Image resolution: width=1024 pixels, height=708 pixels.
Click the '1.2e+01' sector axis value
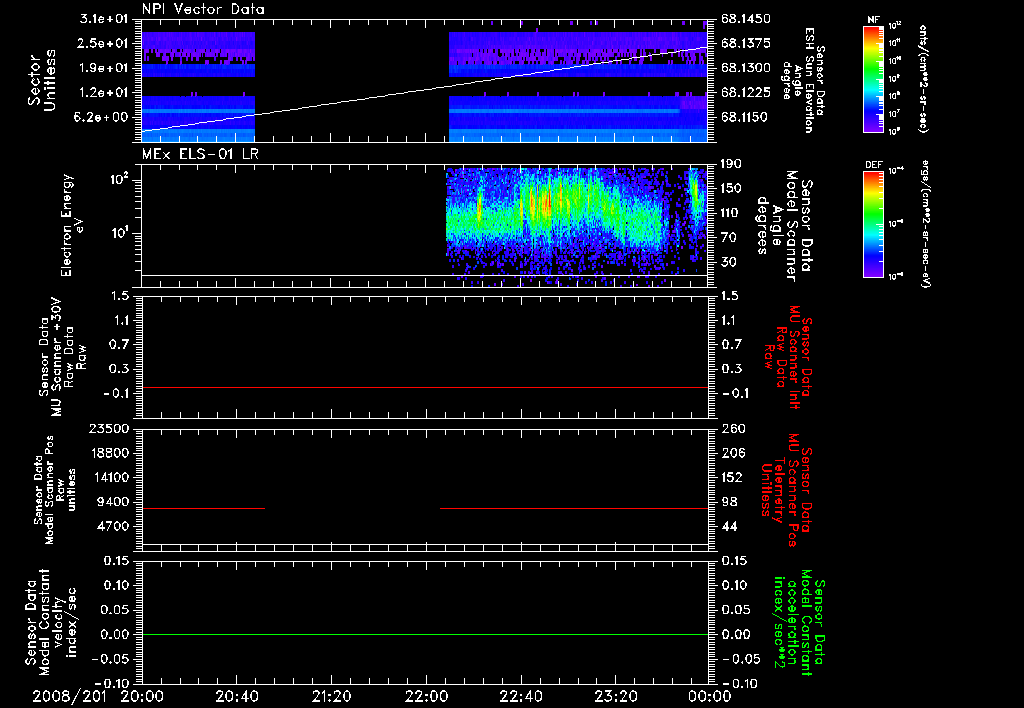104,93
